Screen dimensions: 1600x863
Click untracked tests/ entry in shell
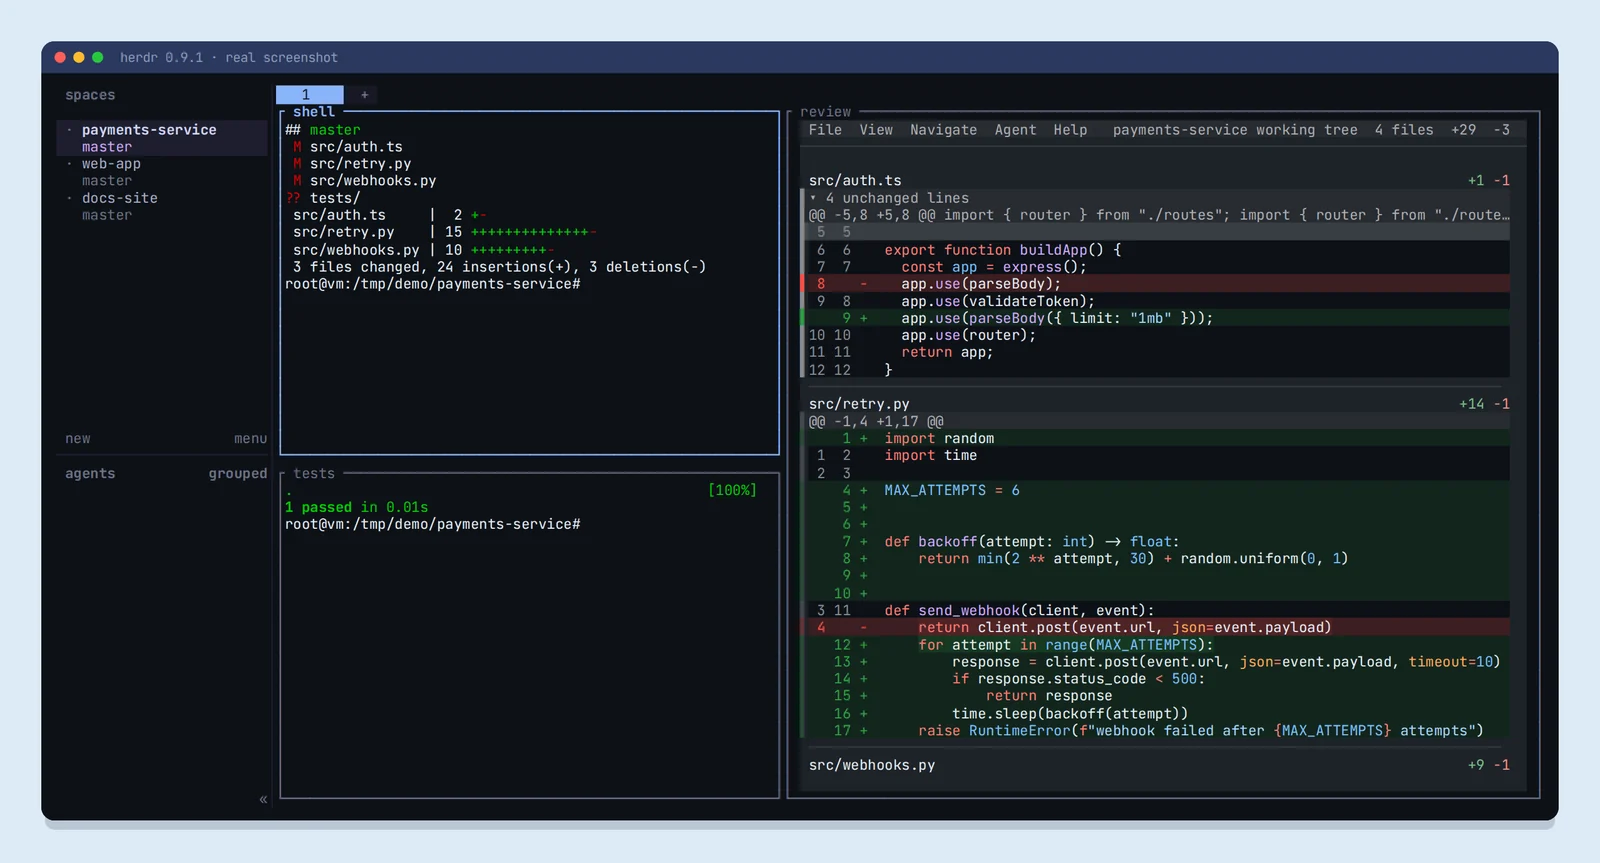tap(334, 198)
